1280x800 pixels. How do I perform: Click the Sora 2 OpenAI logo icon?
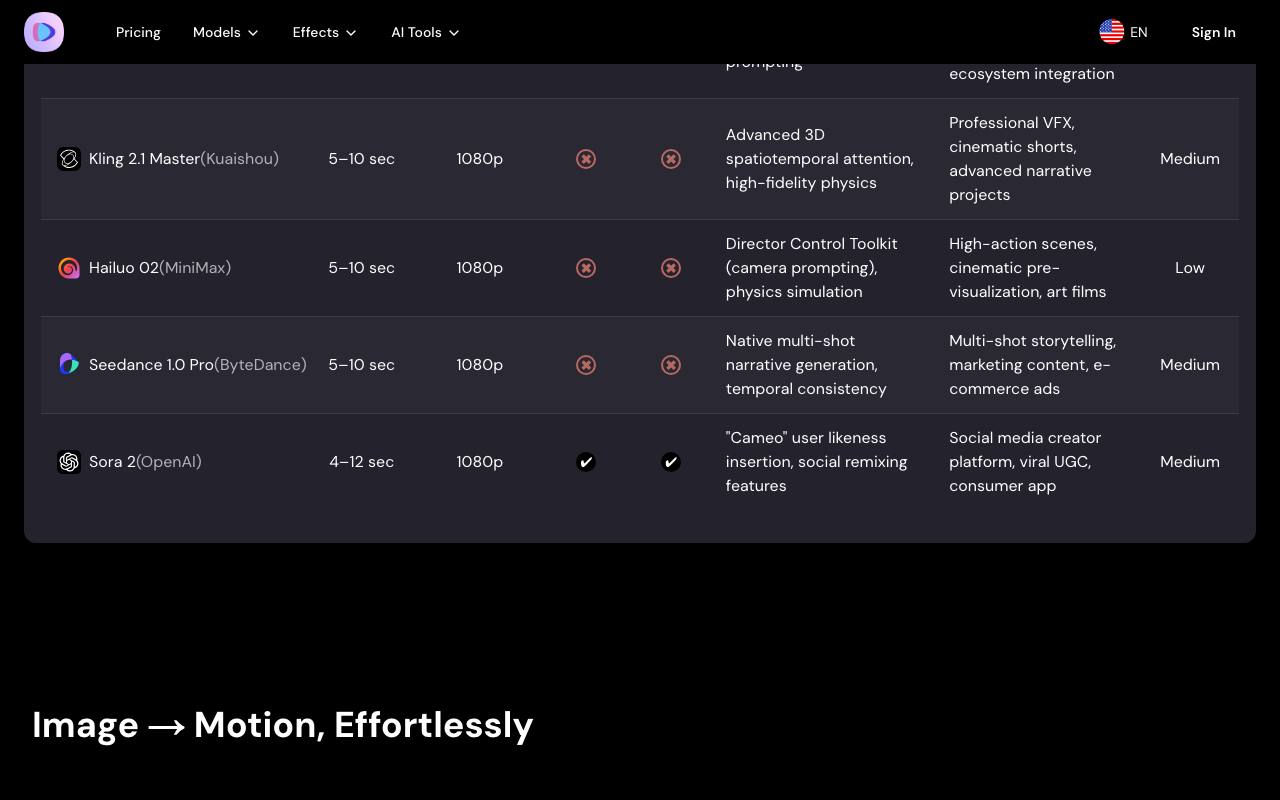tap(69, 462)
